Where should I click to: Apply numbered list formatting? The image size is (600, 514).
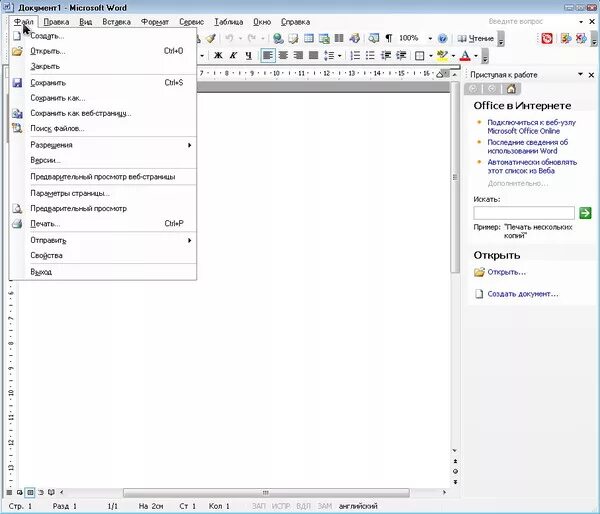click(355, 56)
